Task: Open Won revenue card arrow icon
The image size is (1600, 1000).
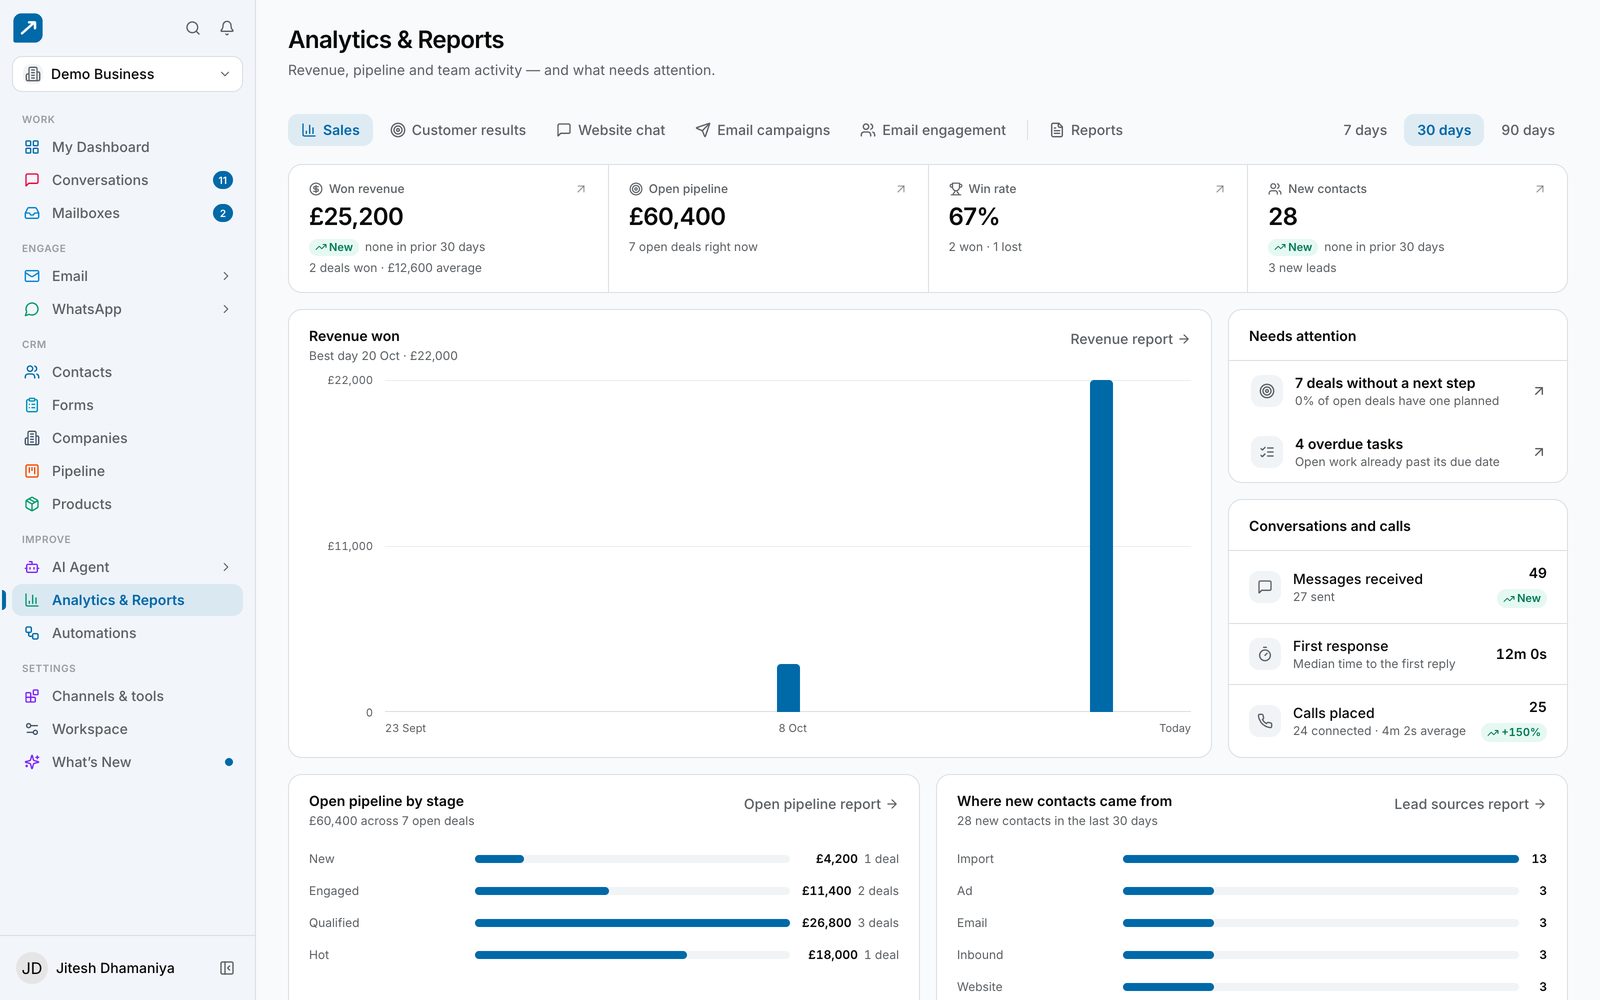Action: coord(581,189)
